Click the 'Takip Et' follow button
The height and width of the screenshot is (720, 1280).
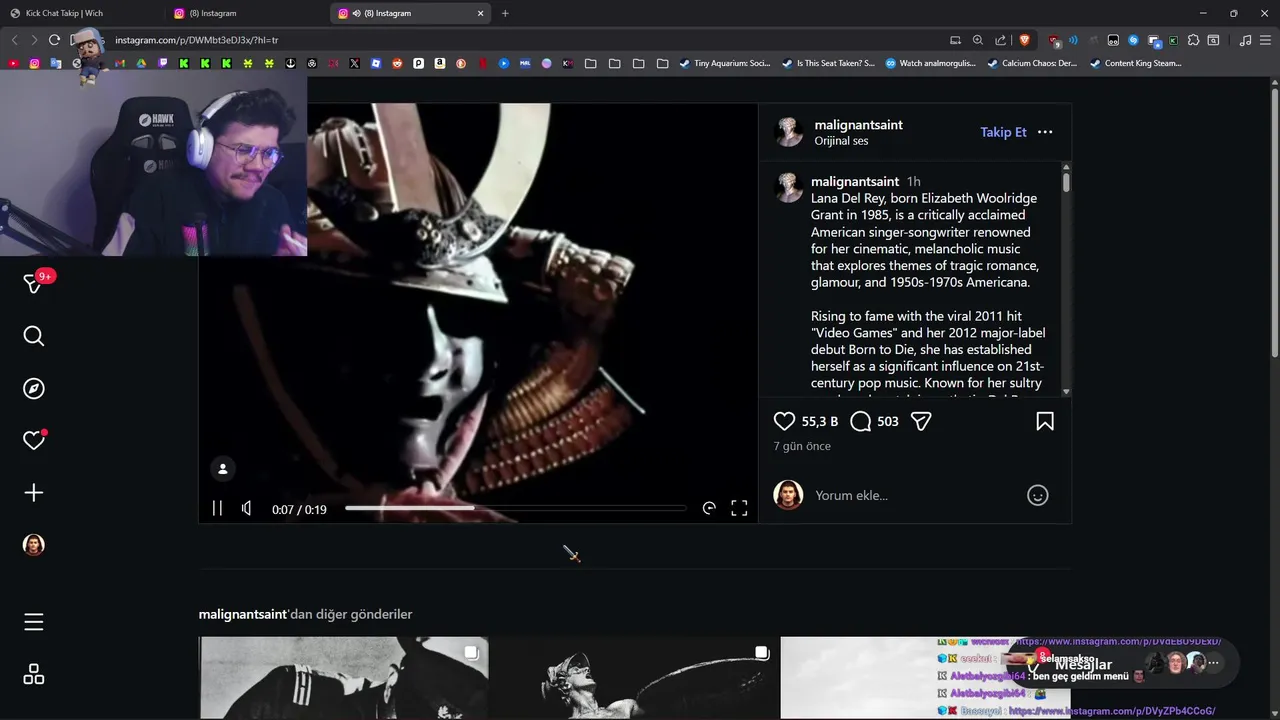(x=1003, y=132)
